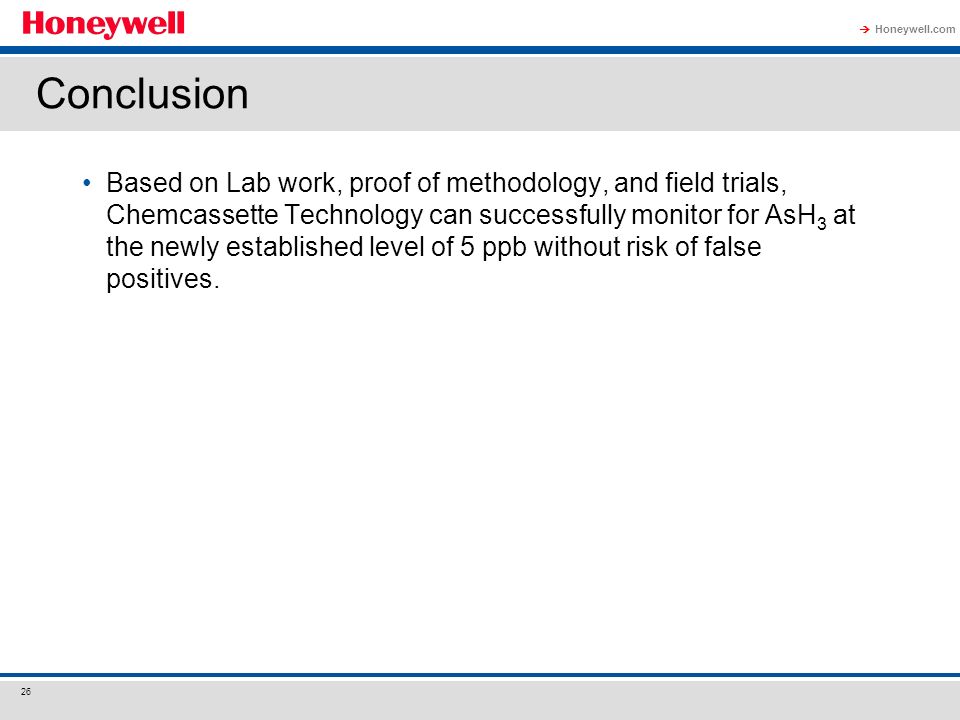Click the bottom blue divider line
The width and height of the screenshot is (960, 720).
[x=480, y=675]
